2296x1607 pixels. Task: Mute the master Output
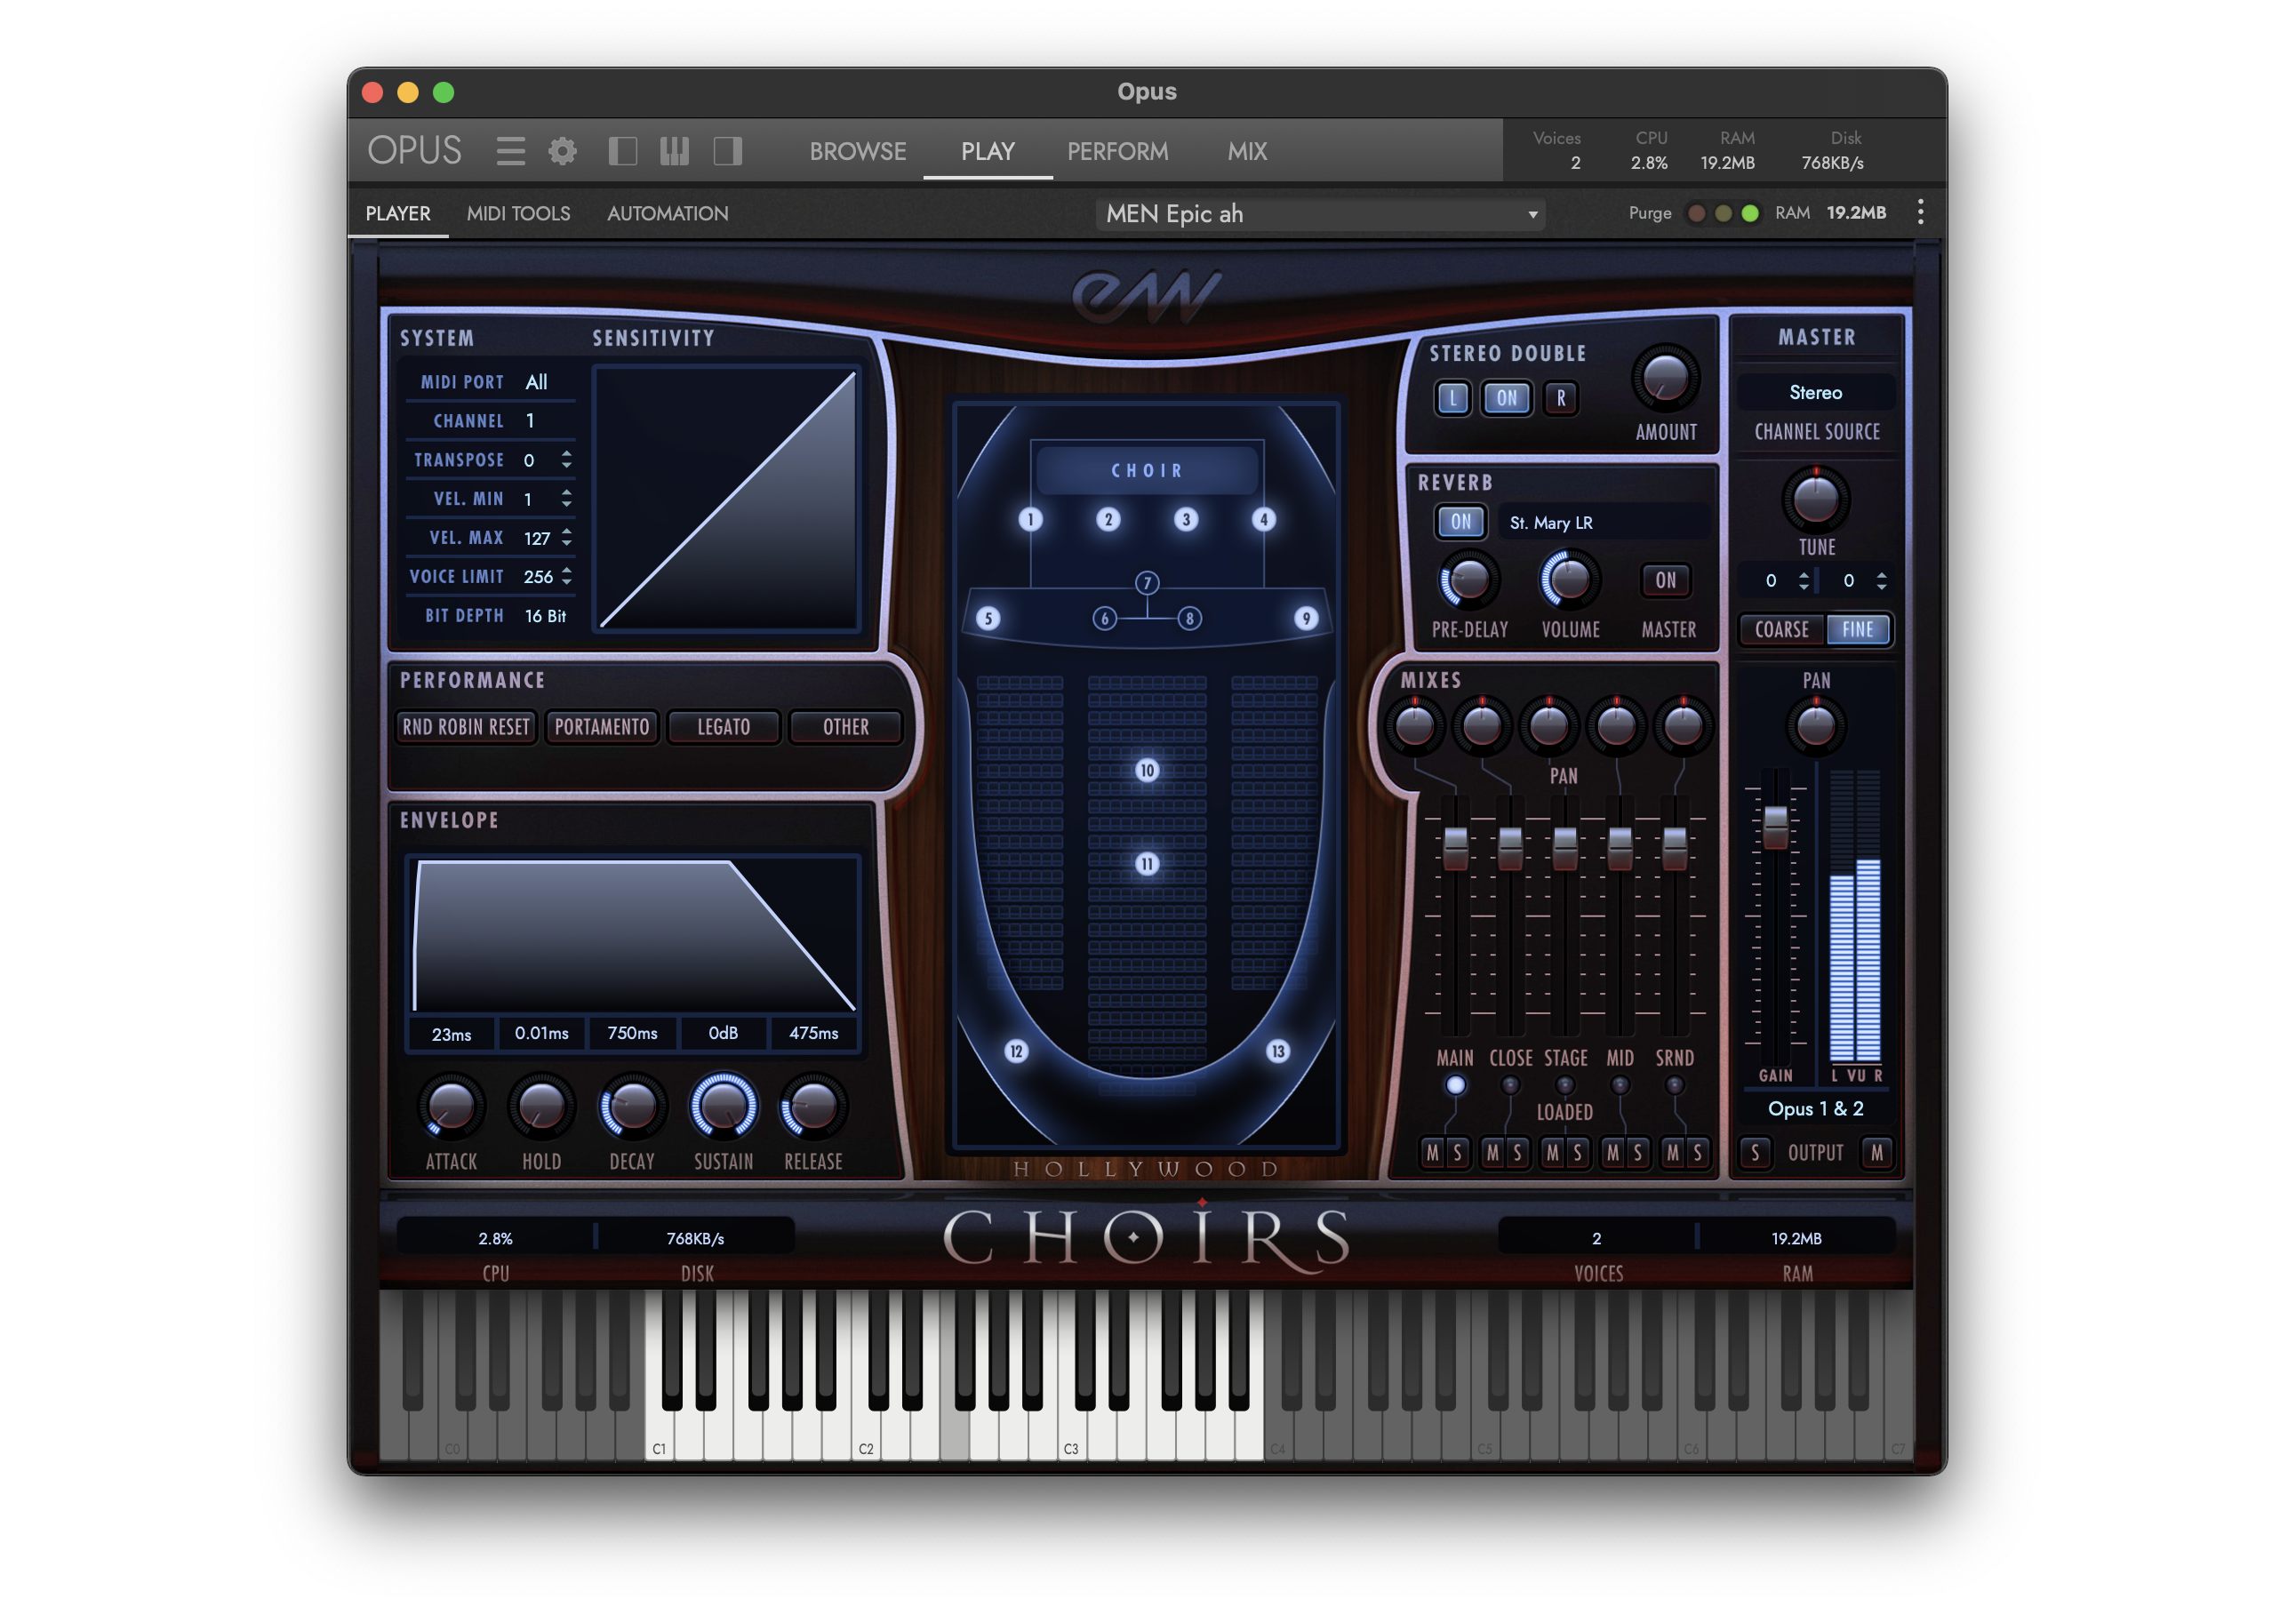1877,1153
